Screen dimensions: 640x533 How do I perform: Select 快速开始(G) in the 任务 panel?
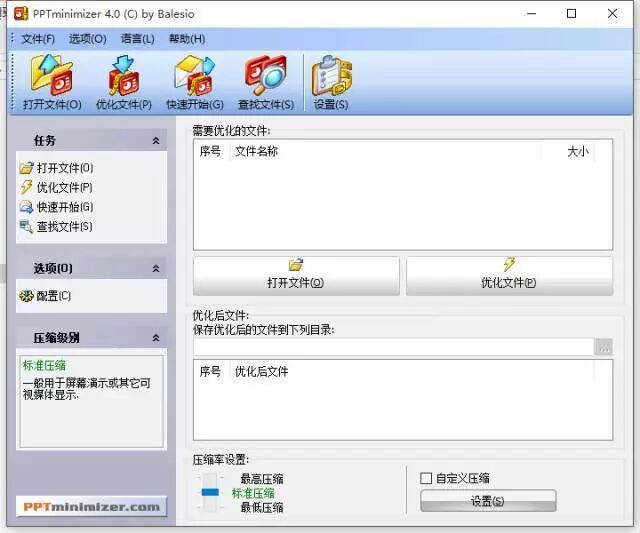coord(57,207)
